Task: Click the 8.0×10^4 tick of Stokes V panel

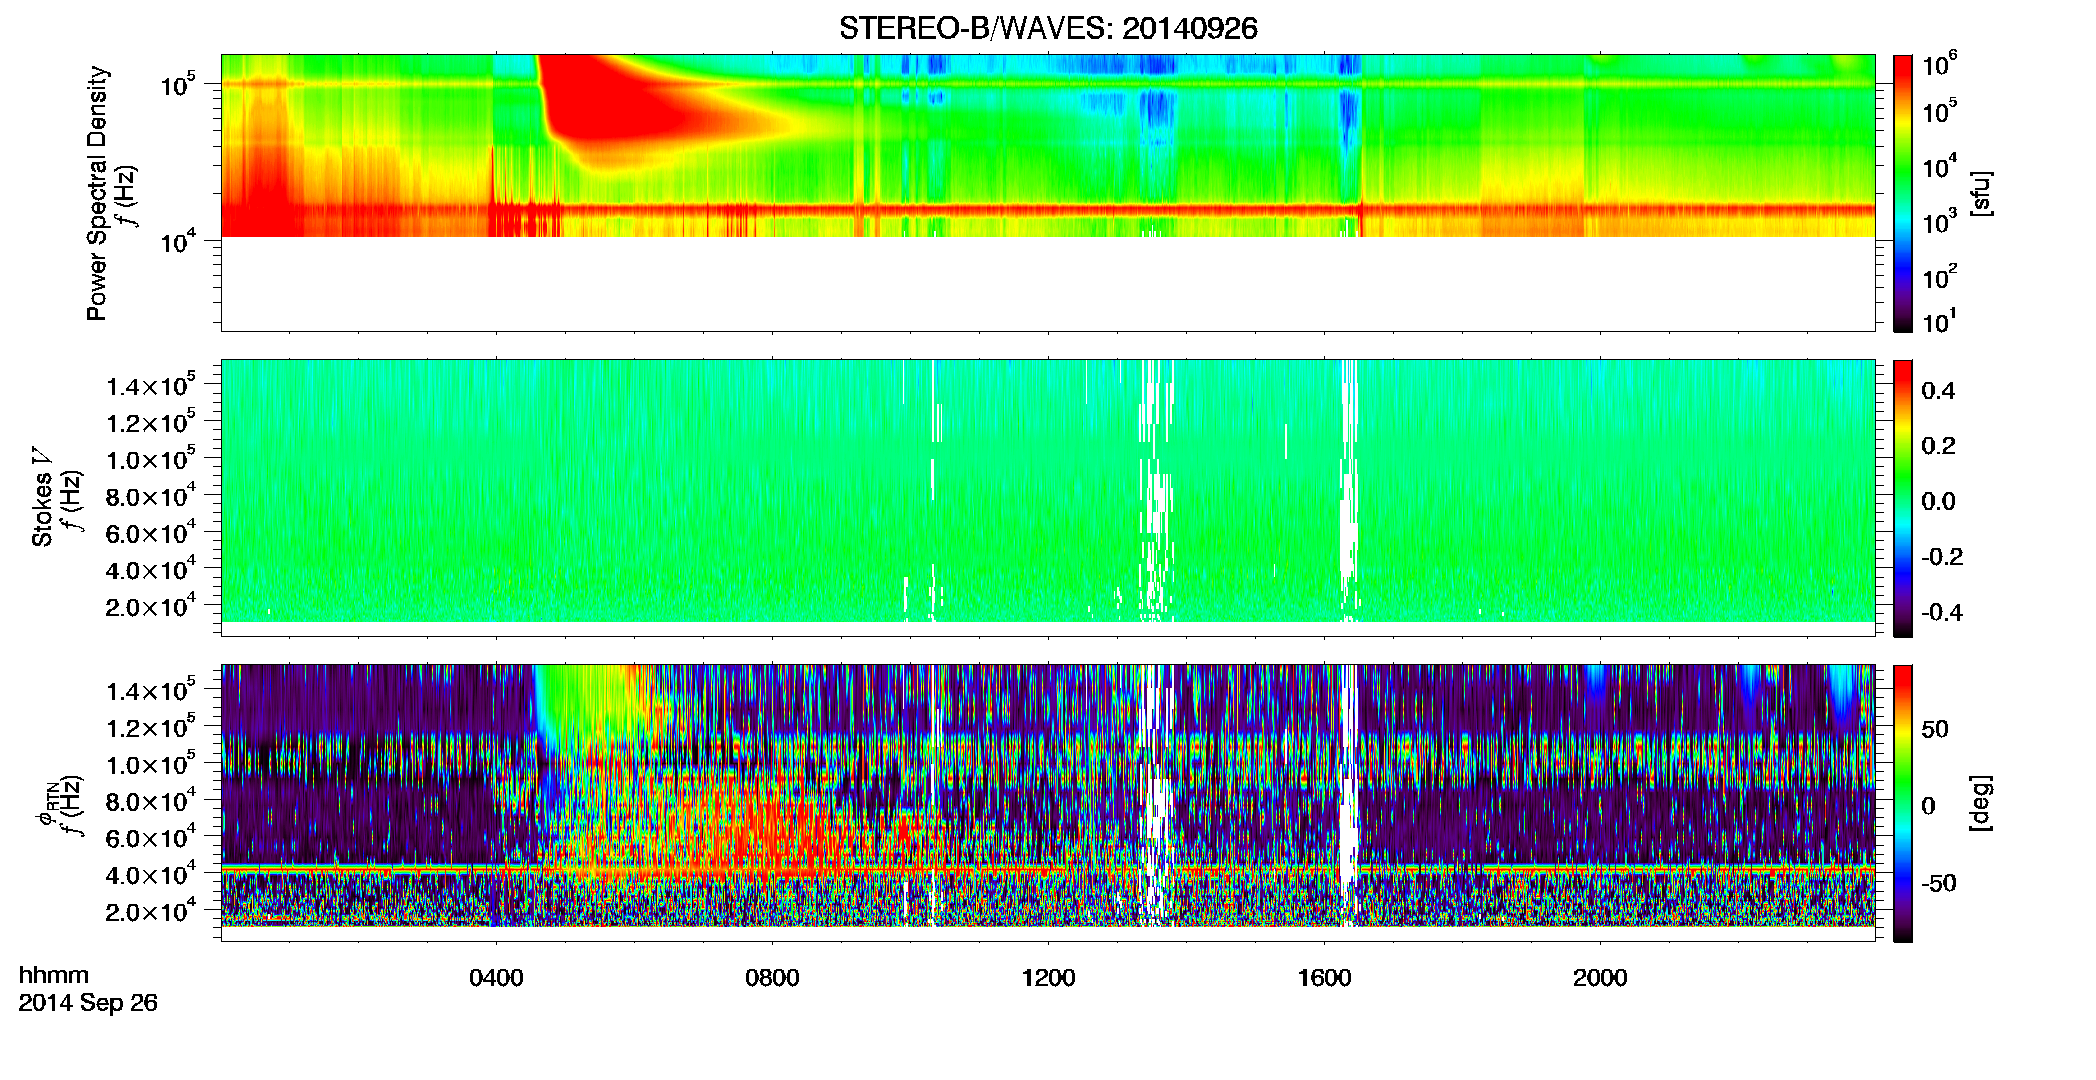Action: [151, 495]
